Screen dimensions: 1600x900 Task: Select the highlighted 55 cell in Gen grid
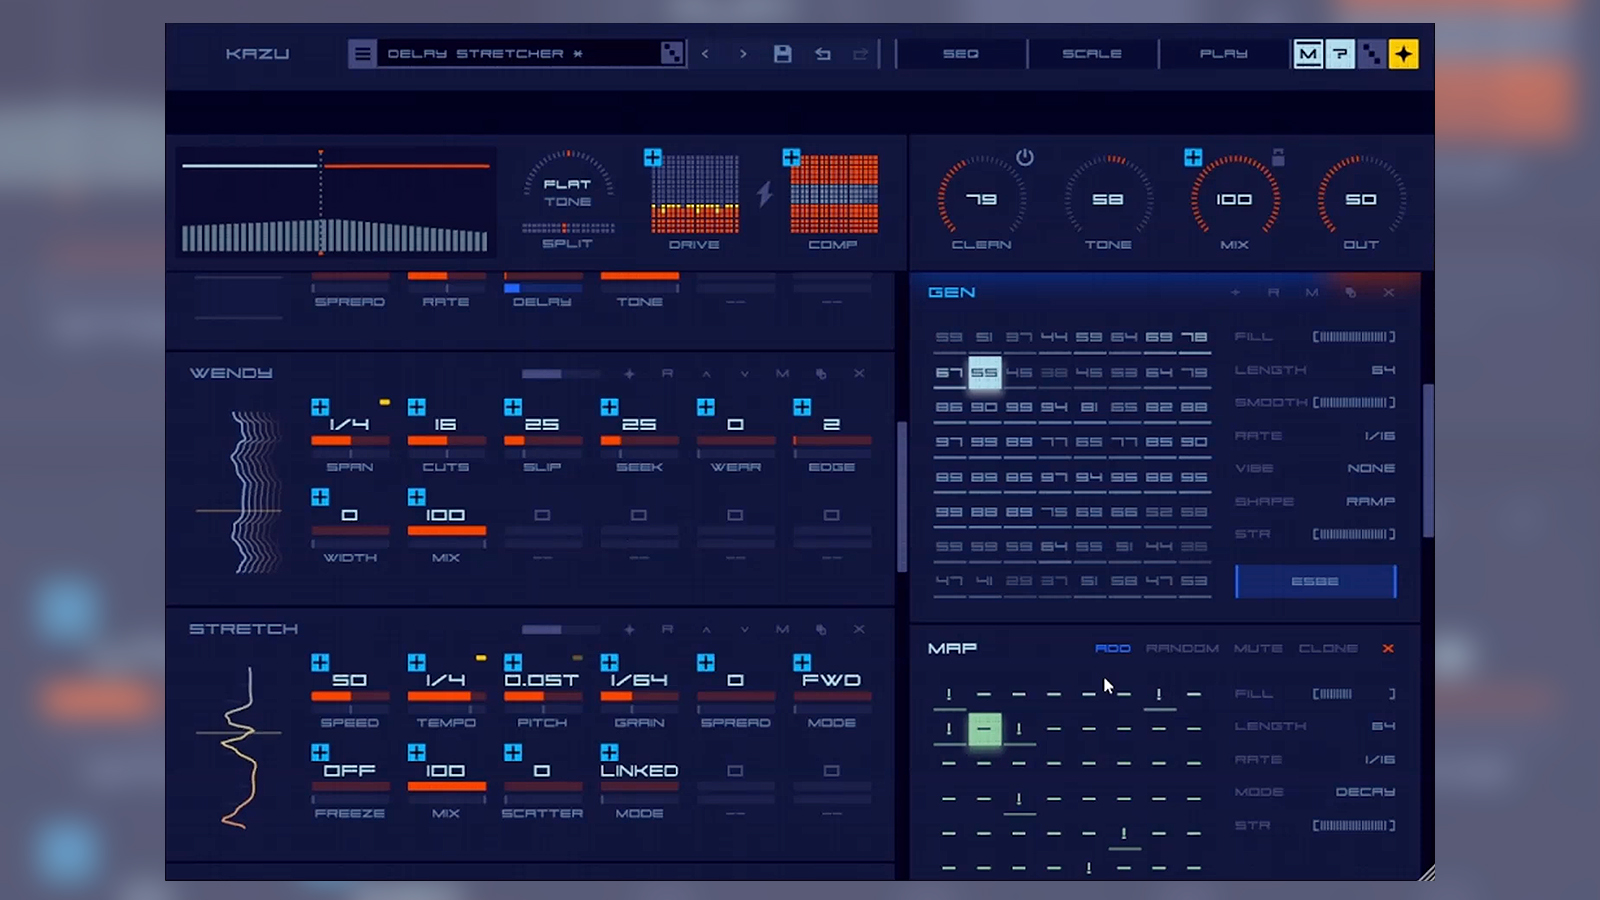(985, 373)
